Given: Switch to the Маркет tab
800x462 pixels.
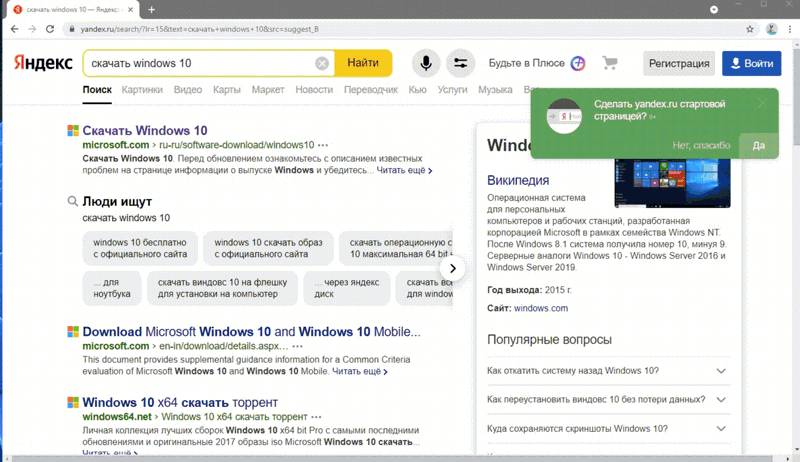Looking at the screenshot, I should (268, 90).
